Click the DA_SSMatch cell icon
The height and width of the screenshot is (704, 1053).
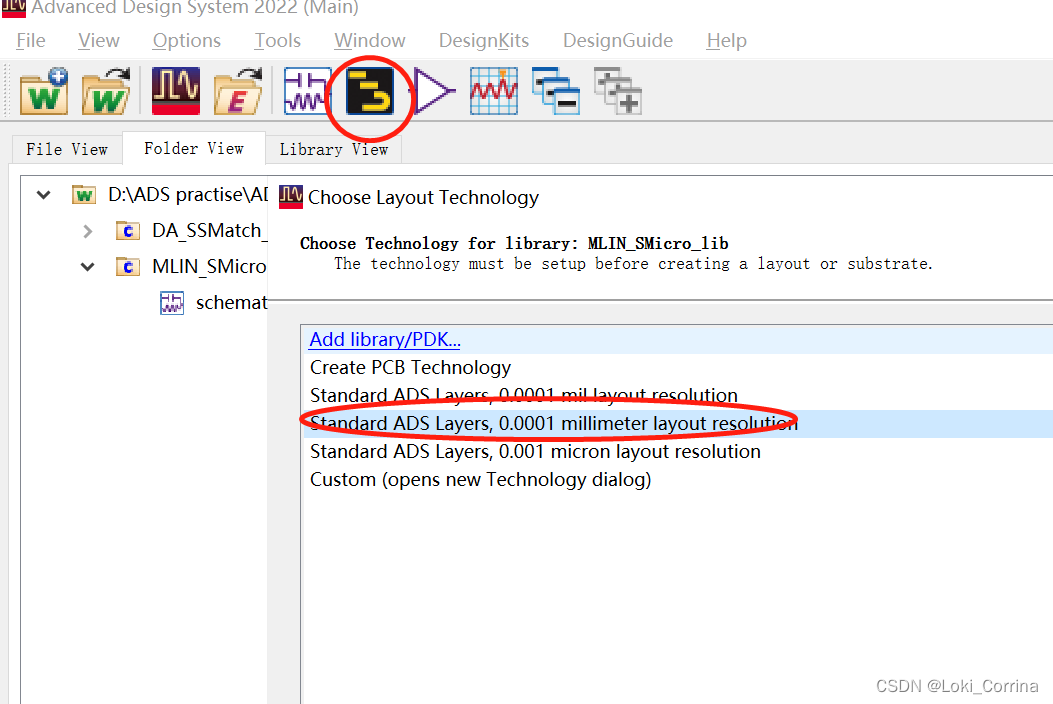click(128, 231)
